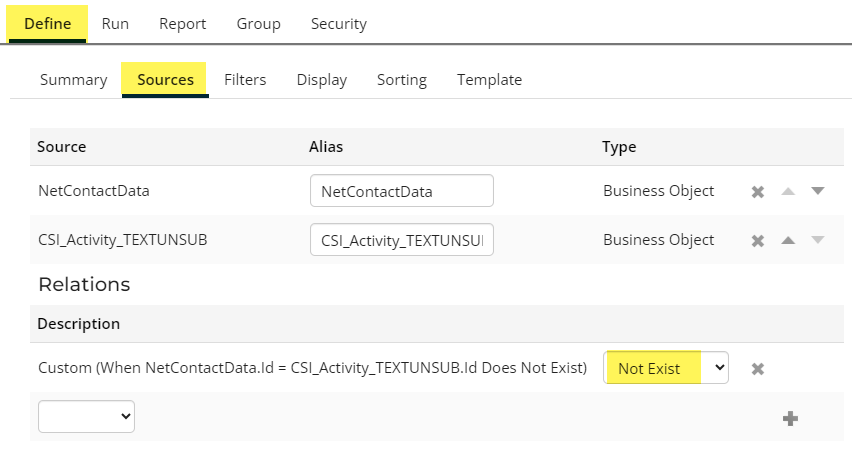This screenshot has width=852, height=452.
Task: Switch to the Run tab
Action: coord(115,23)
